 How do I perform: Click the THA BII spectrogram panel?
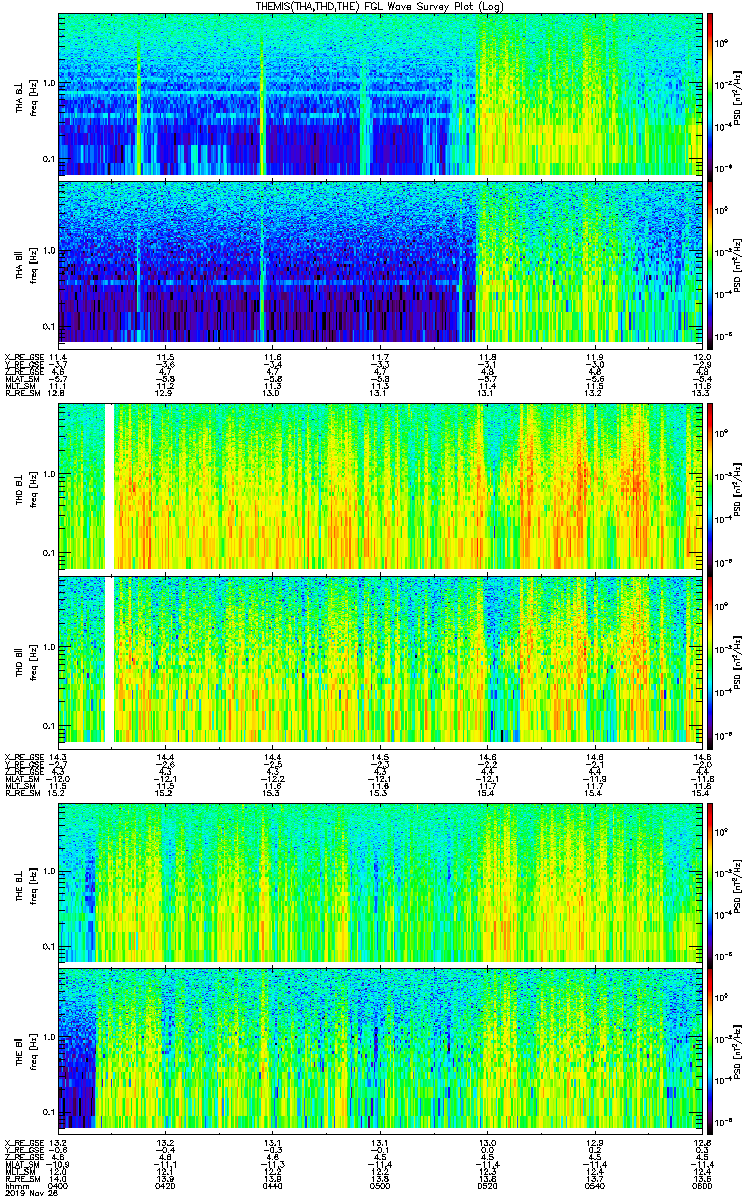coord(380,263)
